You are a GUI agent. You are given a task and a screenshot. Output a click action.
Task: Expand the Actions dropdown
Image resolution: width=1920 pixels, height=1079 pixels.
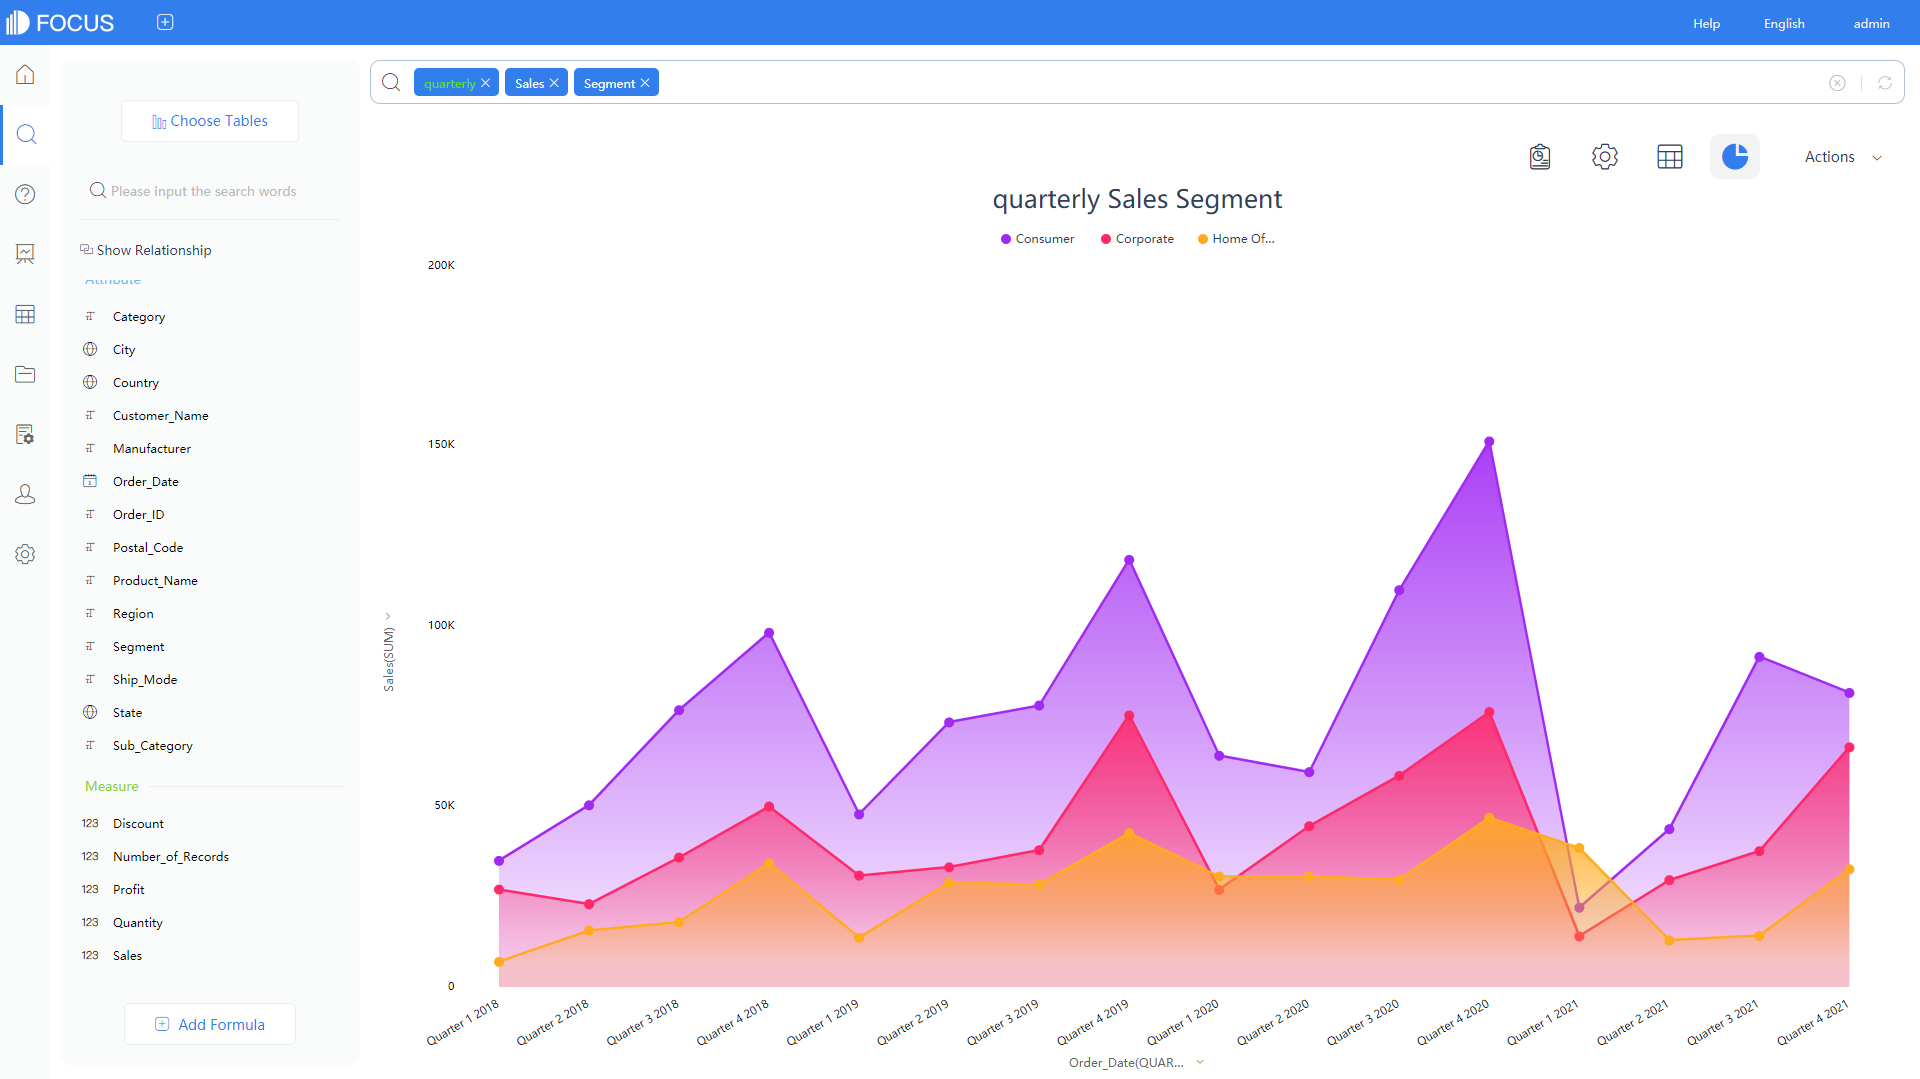[1842, 157]
